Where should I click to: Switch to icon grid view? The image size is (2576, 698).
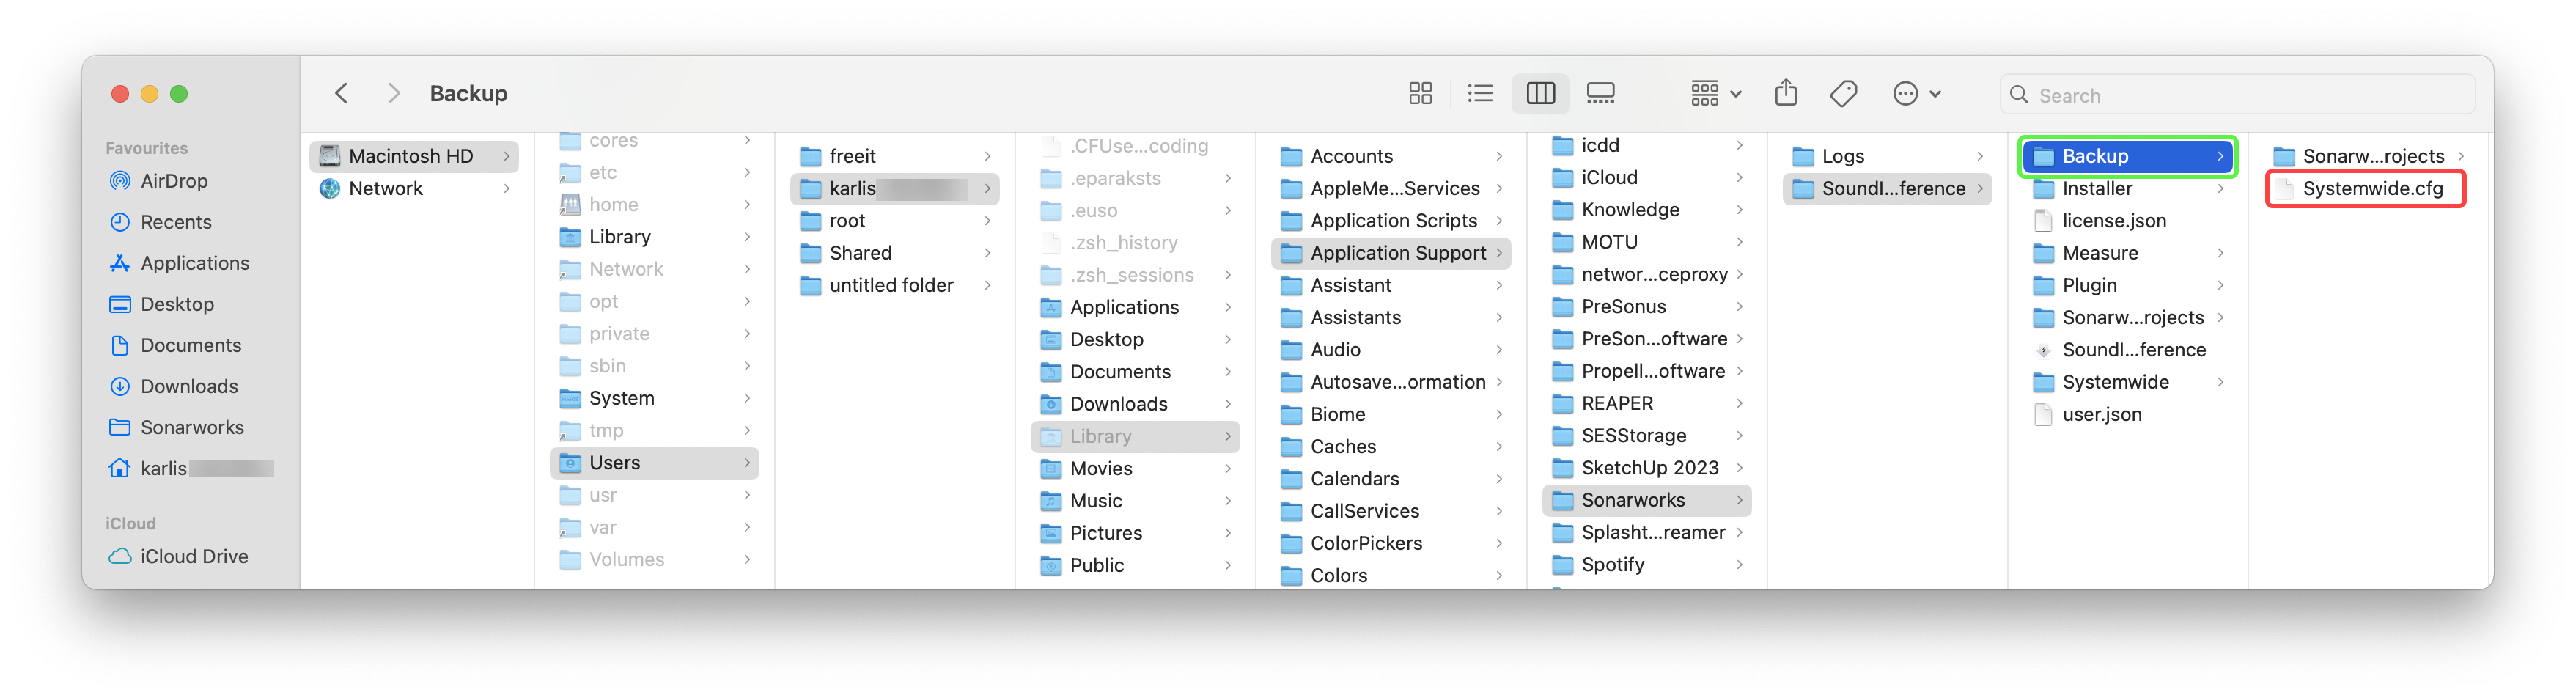click(x=1420, y=94)
